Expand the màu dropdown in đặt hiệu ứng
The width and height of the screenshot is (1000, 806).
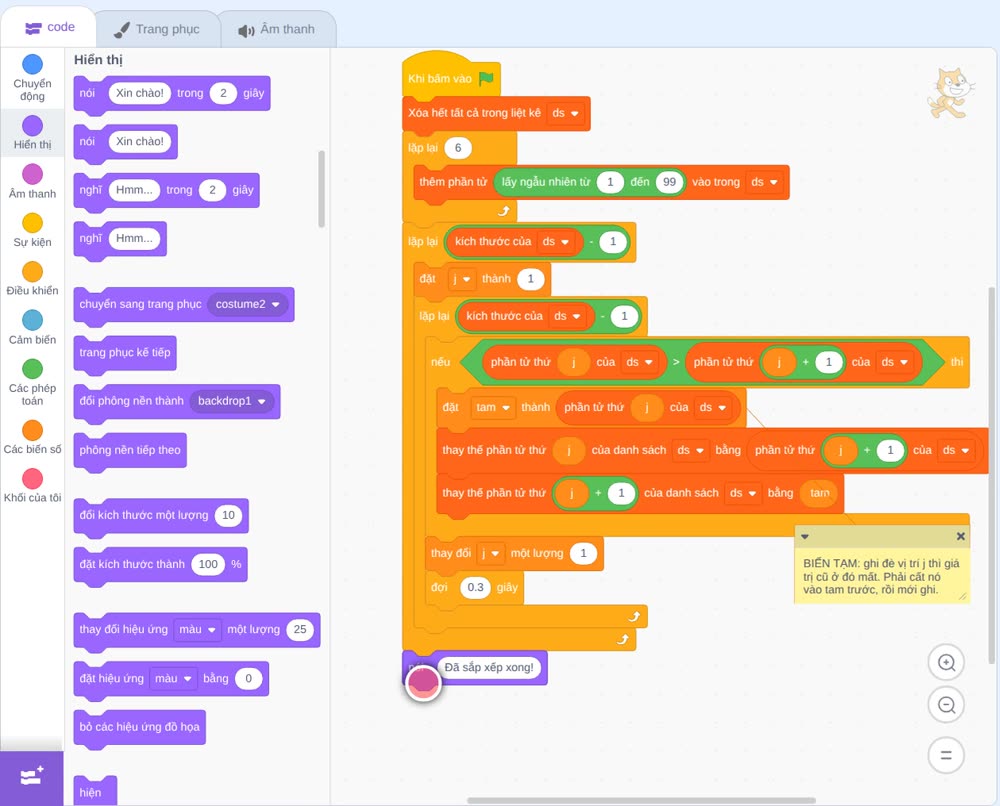pos(173,678)
